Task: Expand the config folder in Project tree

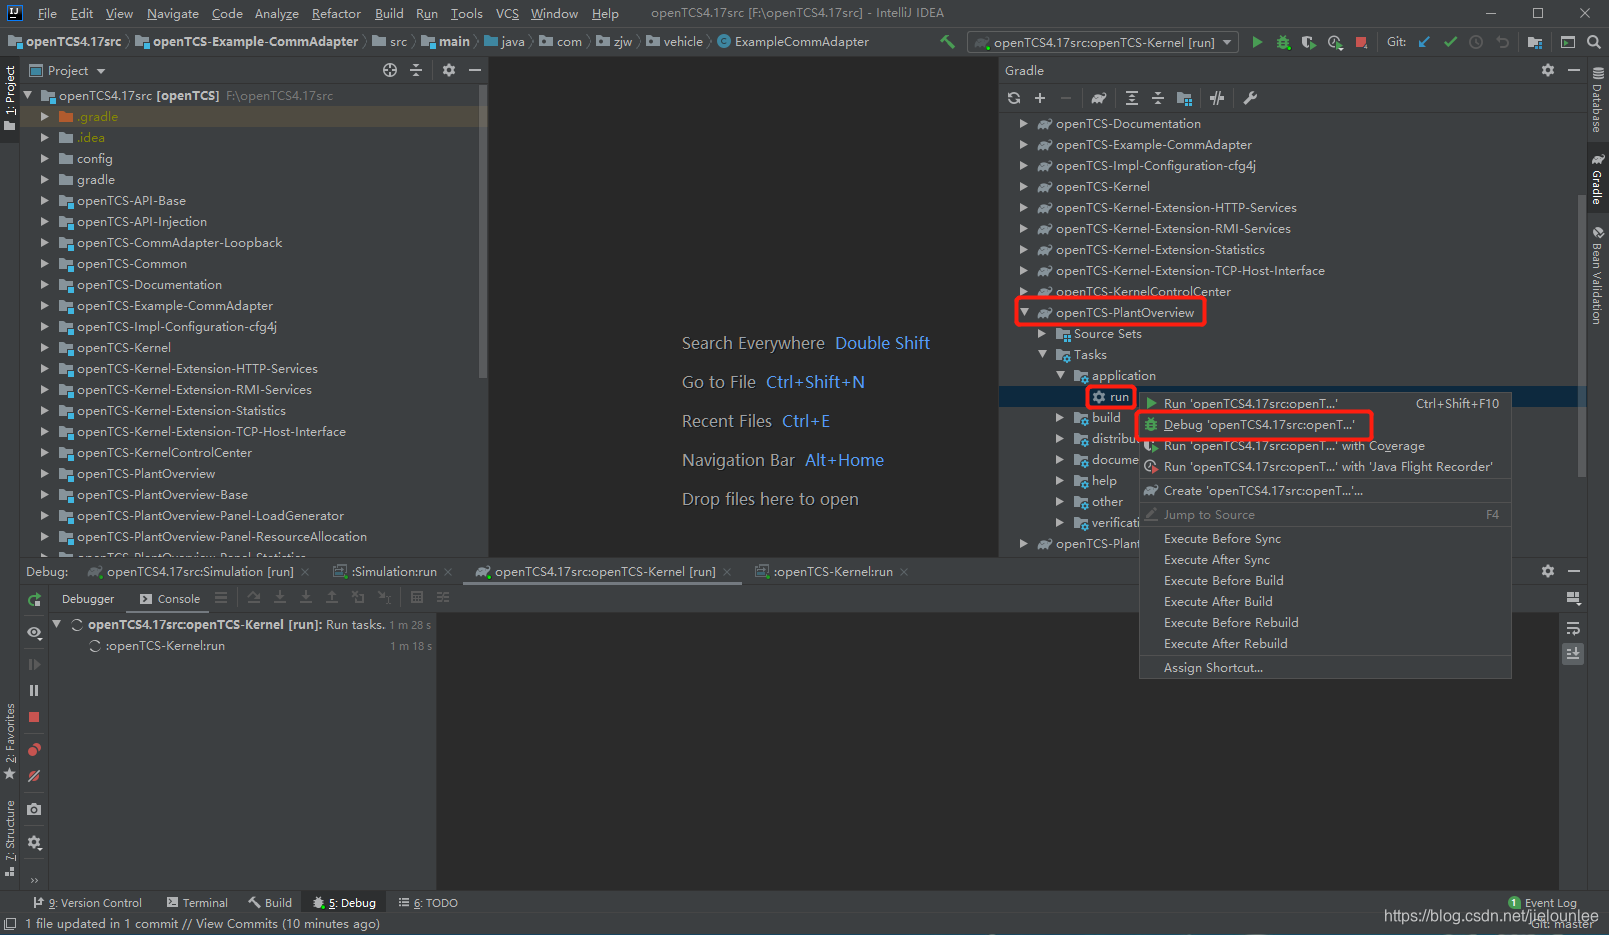Action: (x=45, y=158)
